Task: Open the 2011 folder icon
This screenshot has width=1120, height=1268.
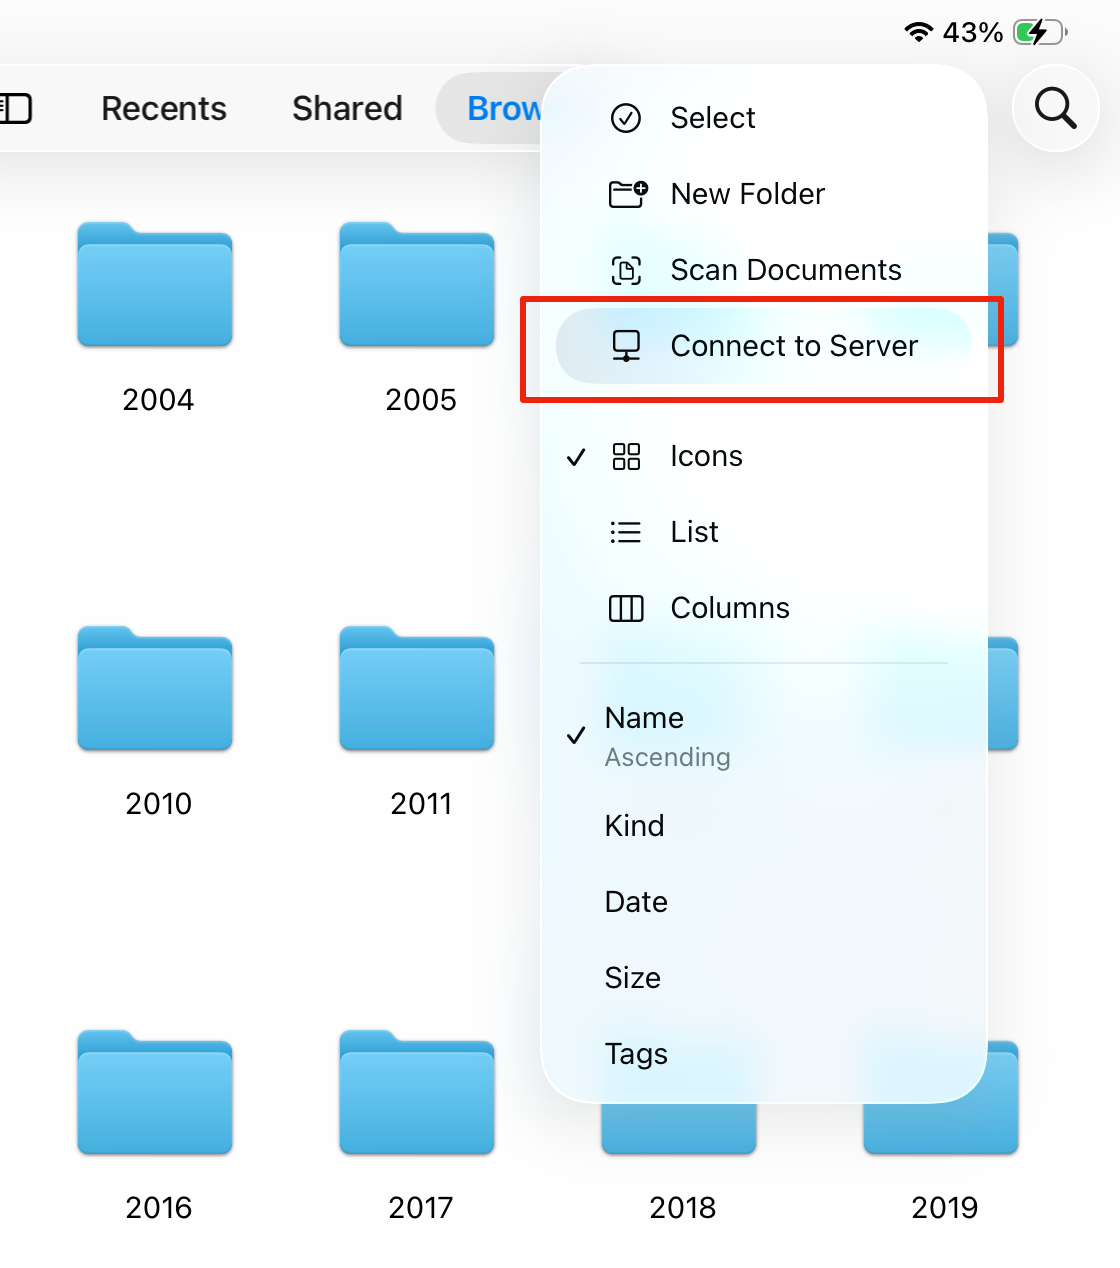Action: pyautogui.click(x=417, y=690)
